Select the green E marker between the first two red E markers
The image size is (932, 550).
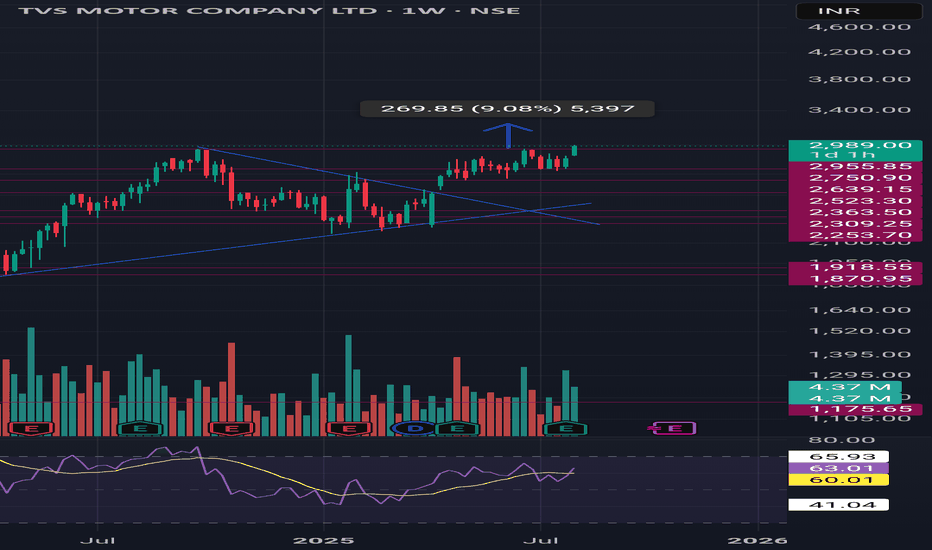click(140, 428)
